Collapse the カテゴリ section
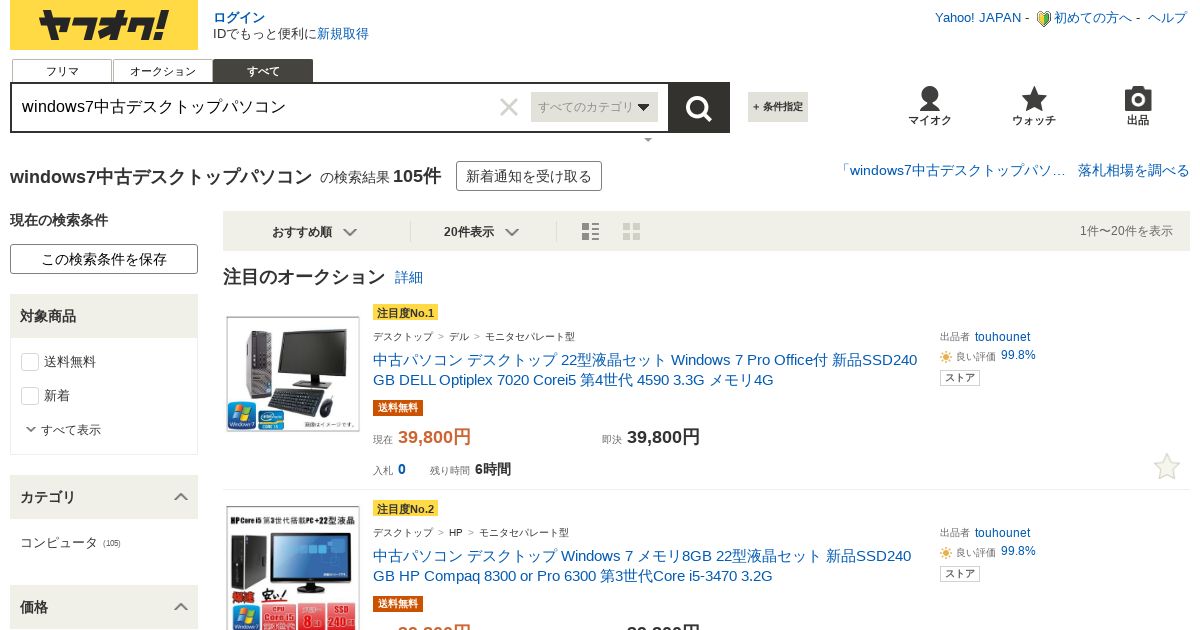 point(181,497)
